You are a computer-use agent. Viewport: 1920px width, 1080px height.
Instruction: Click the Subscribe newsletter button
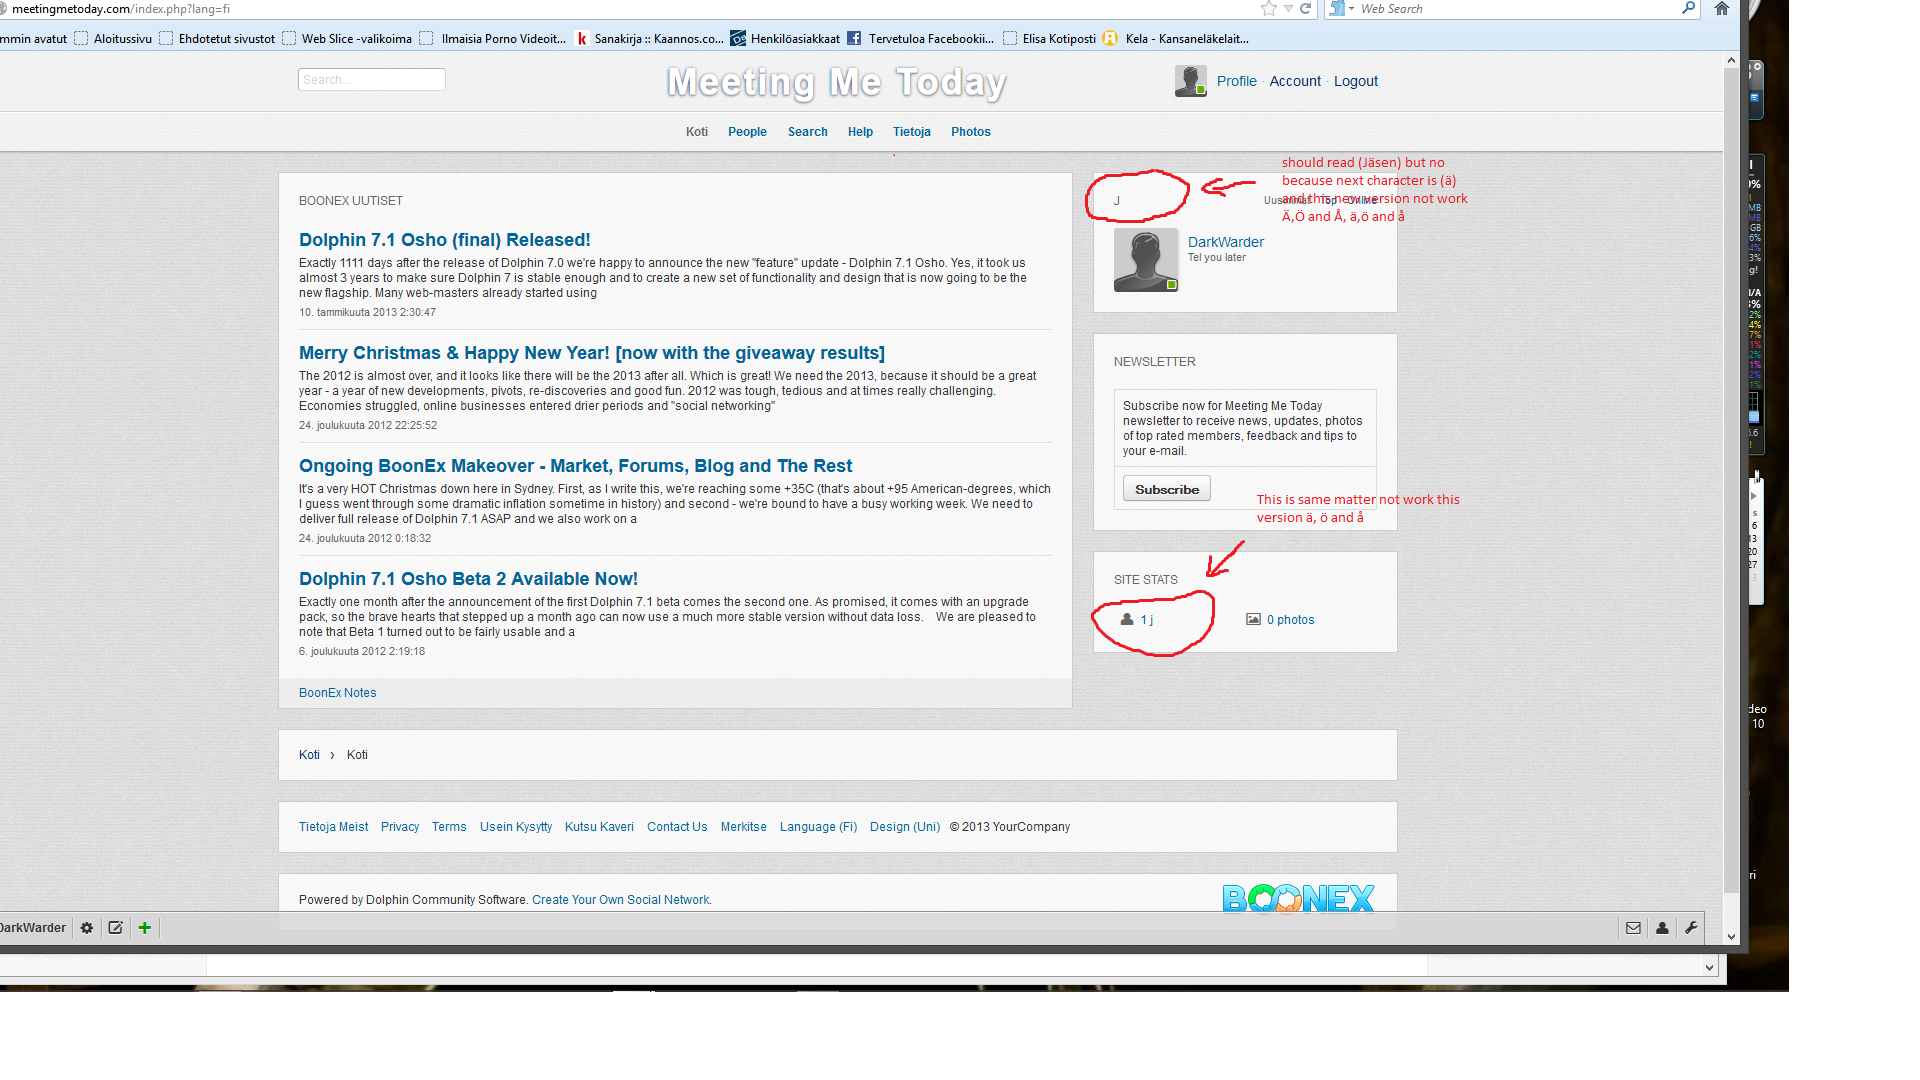[x=1166, y=489]
